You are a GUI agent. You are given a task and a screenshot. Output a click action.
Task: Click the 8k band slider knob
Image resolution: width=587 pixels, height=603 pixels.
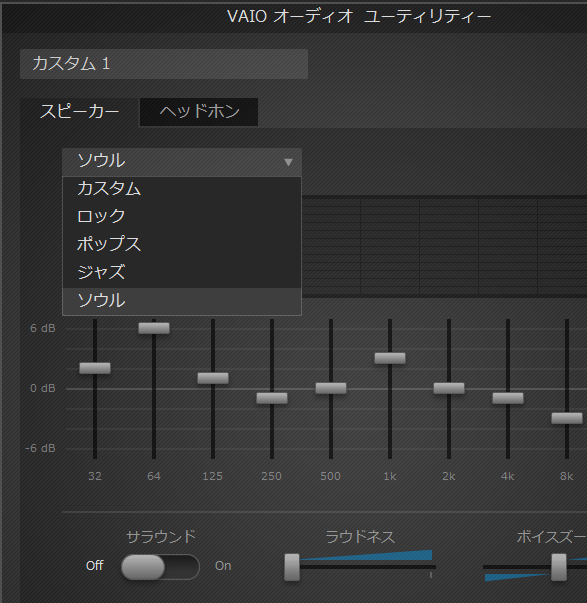(567, 418)
